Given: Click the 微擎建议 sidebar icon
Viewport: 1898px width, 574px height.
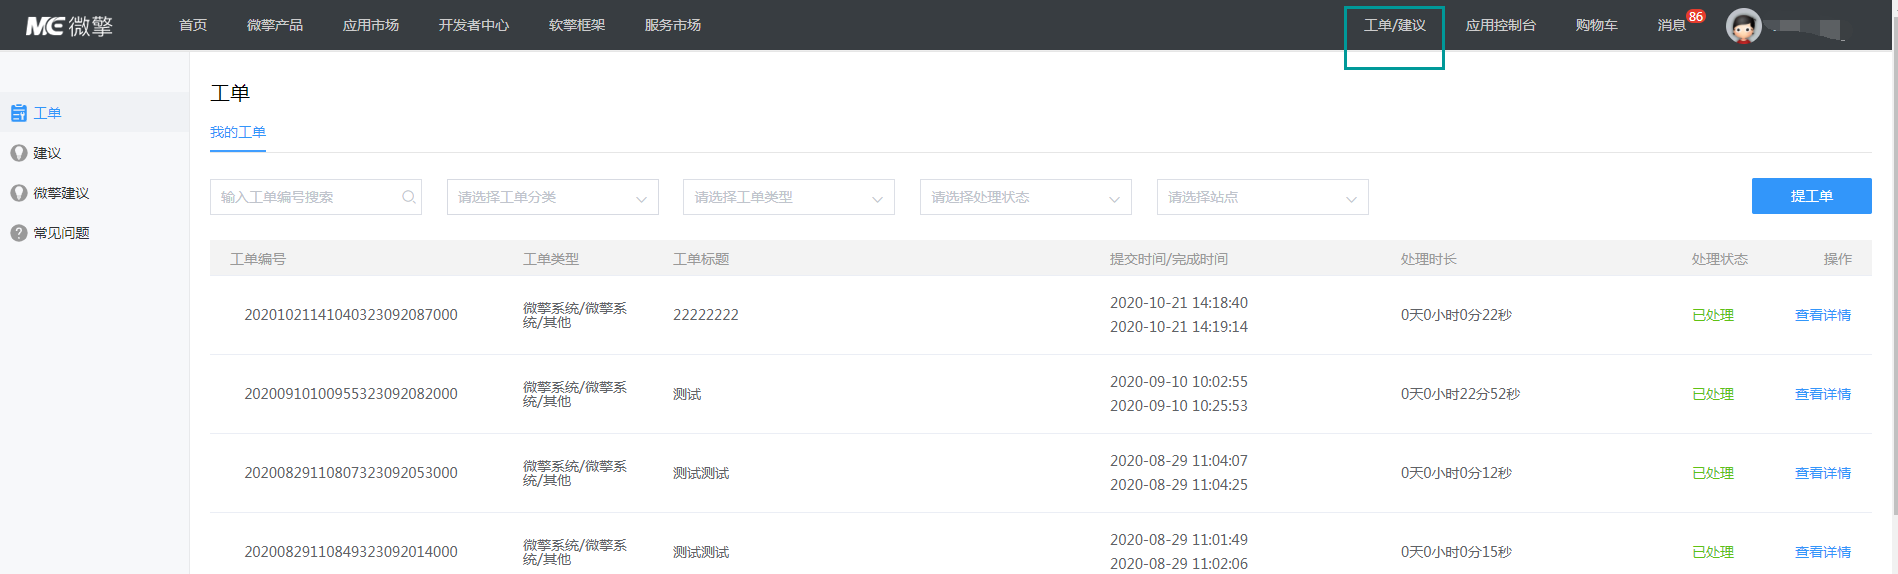Looking at the screenshot, I should tap(19, 193).
